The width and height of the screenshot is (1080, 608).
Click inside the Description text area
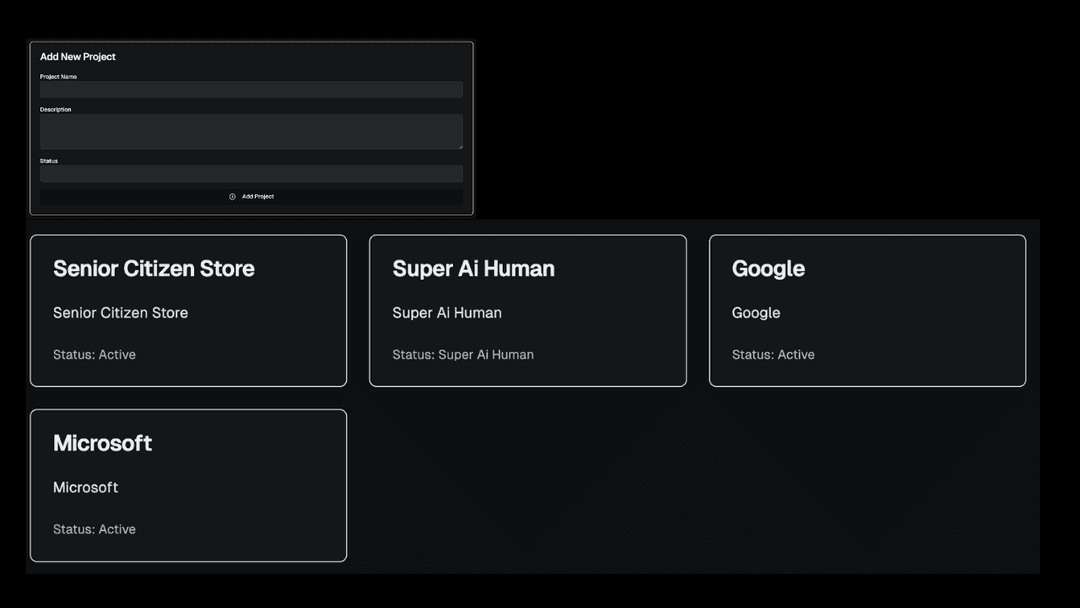coord(251,131)
